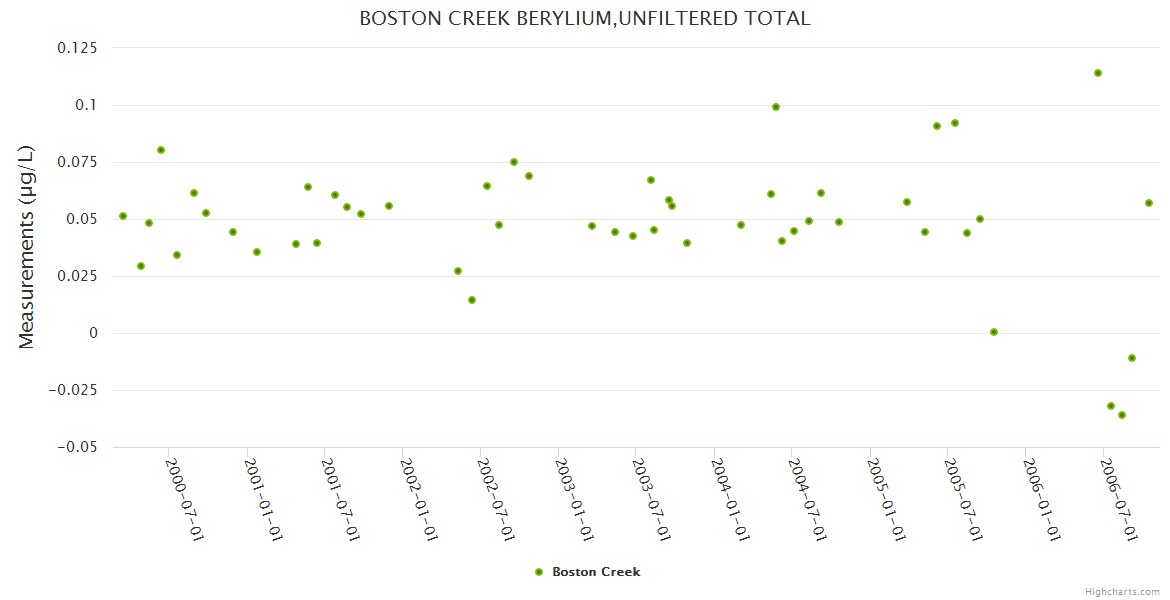1170x600 pixels.
Task: Click the rightmost data point on the chart
Action: 1149,203
